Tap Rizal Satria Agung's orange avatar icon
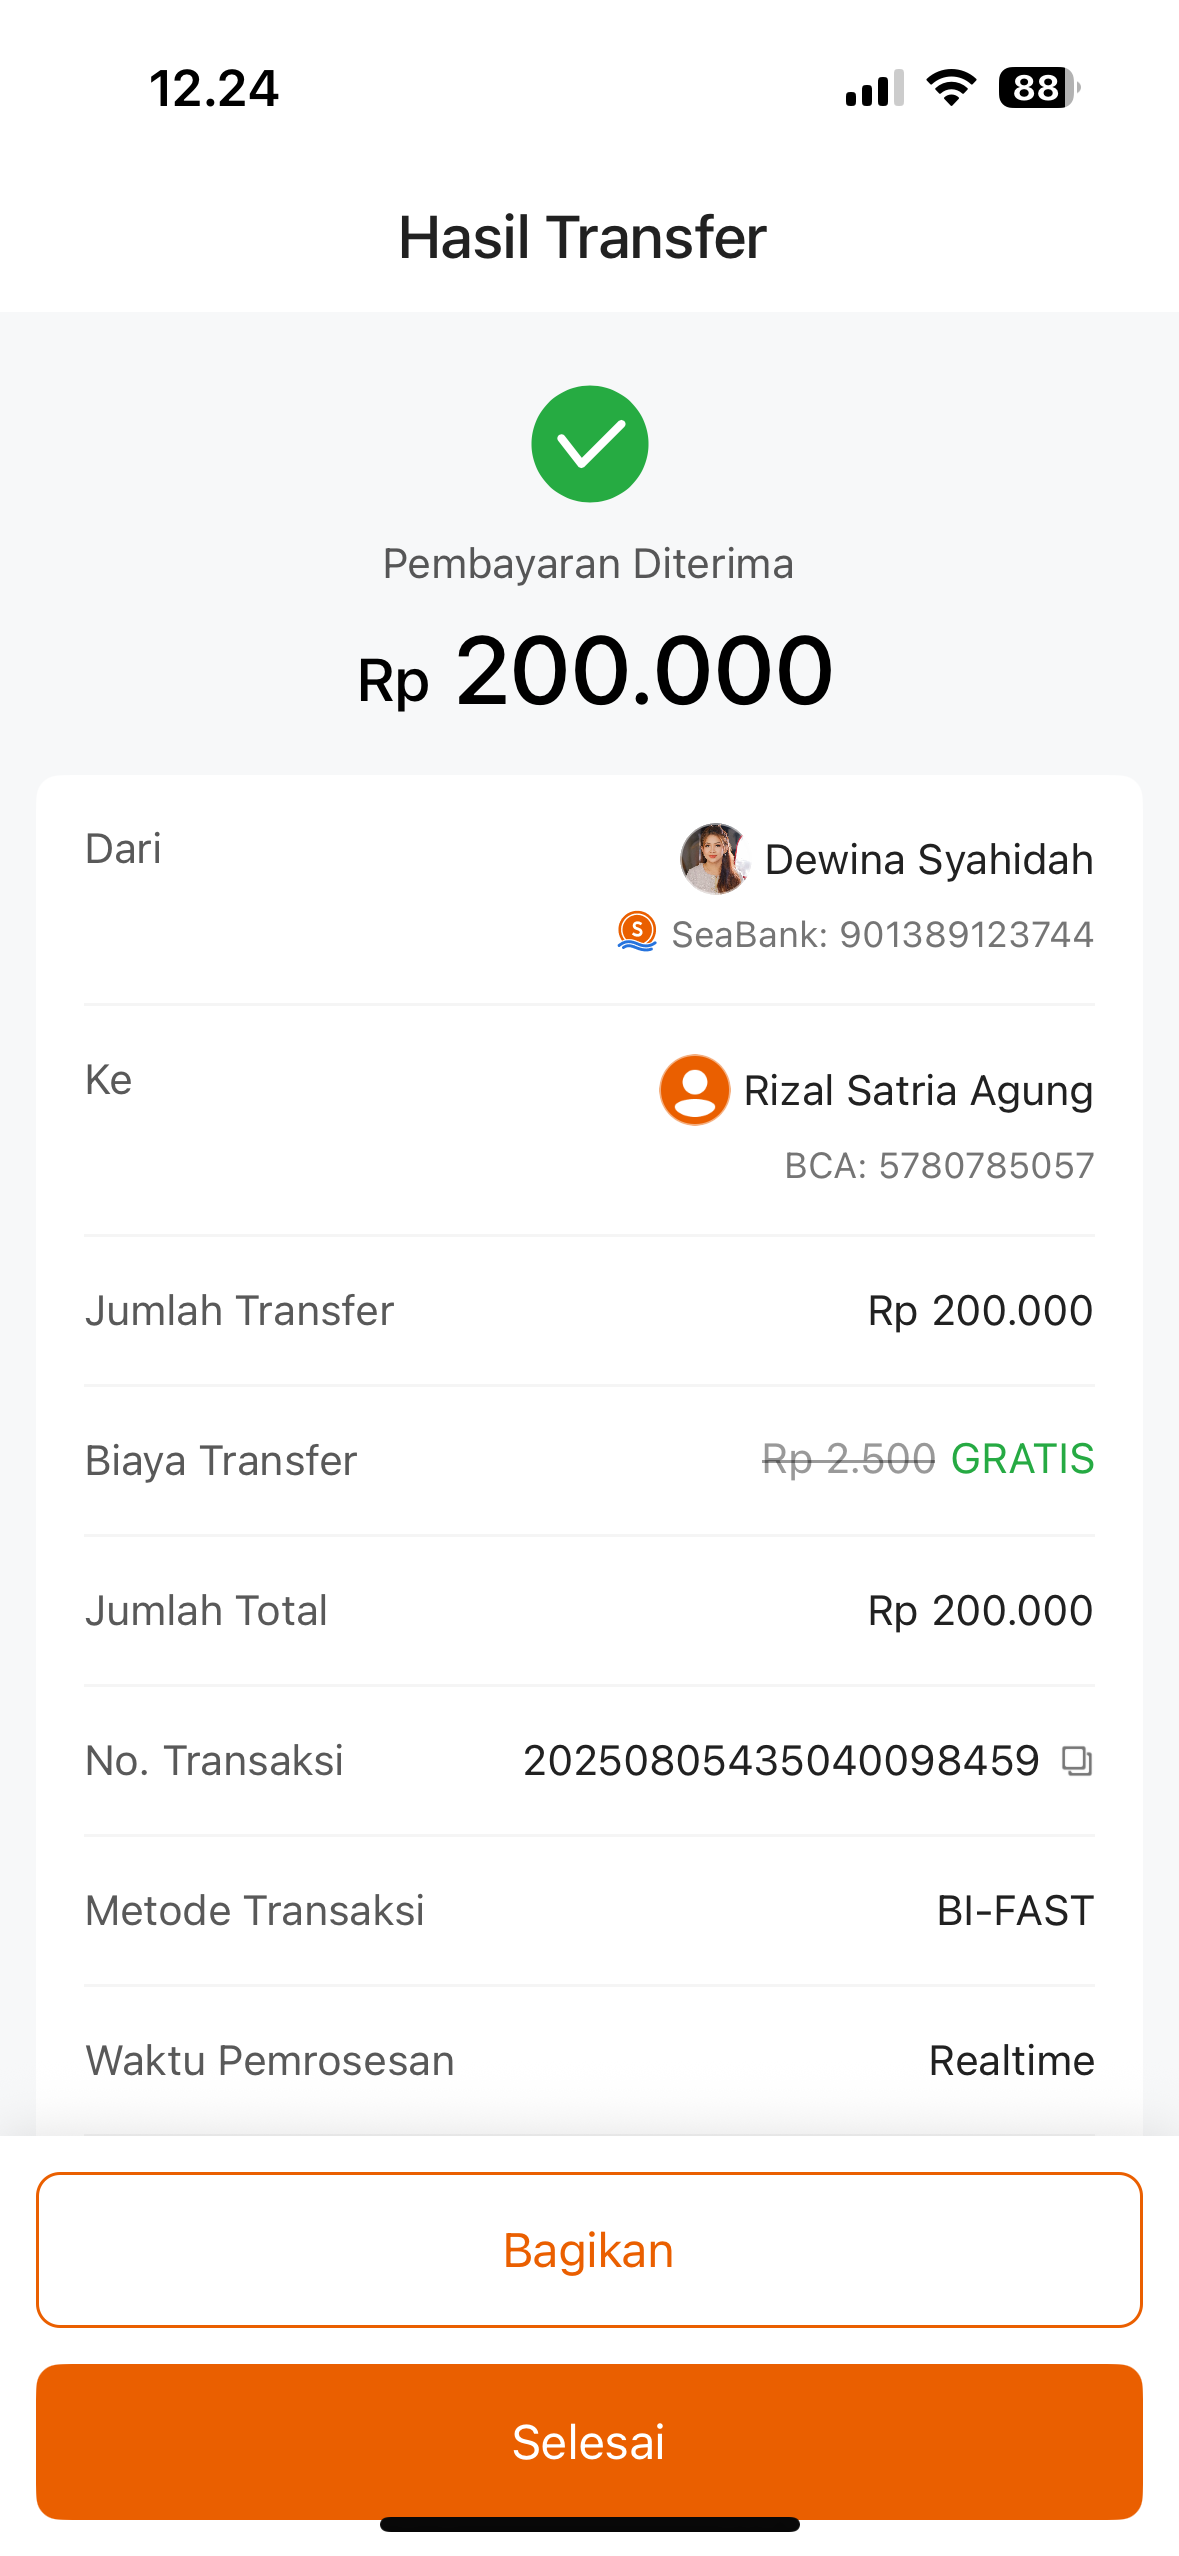 tap(694, 1090)
